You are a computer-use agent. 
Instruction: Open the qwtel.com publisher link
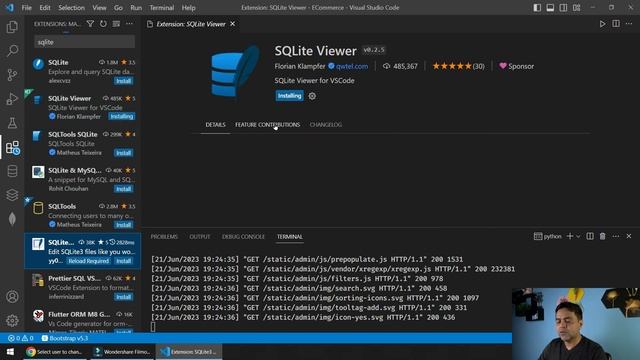352,66
